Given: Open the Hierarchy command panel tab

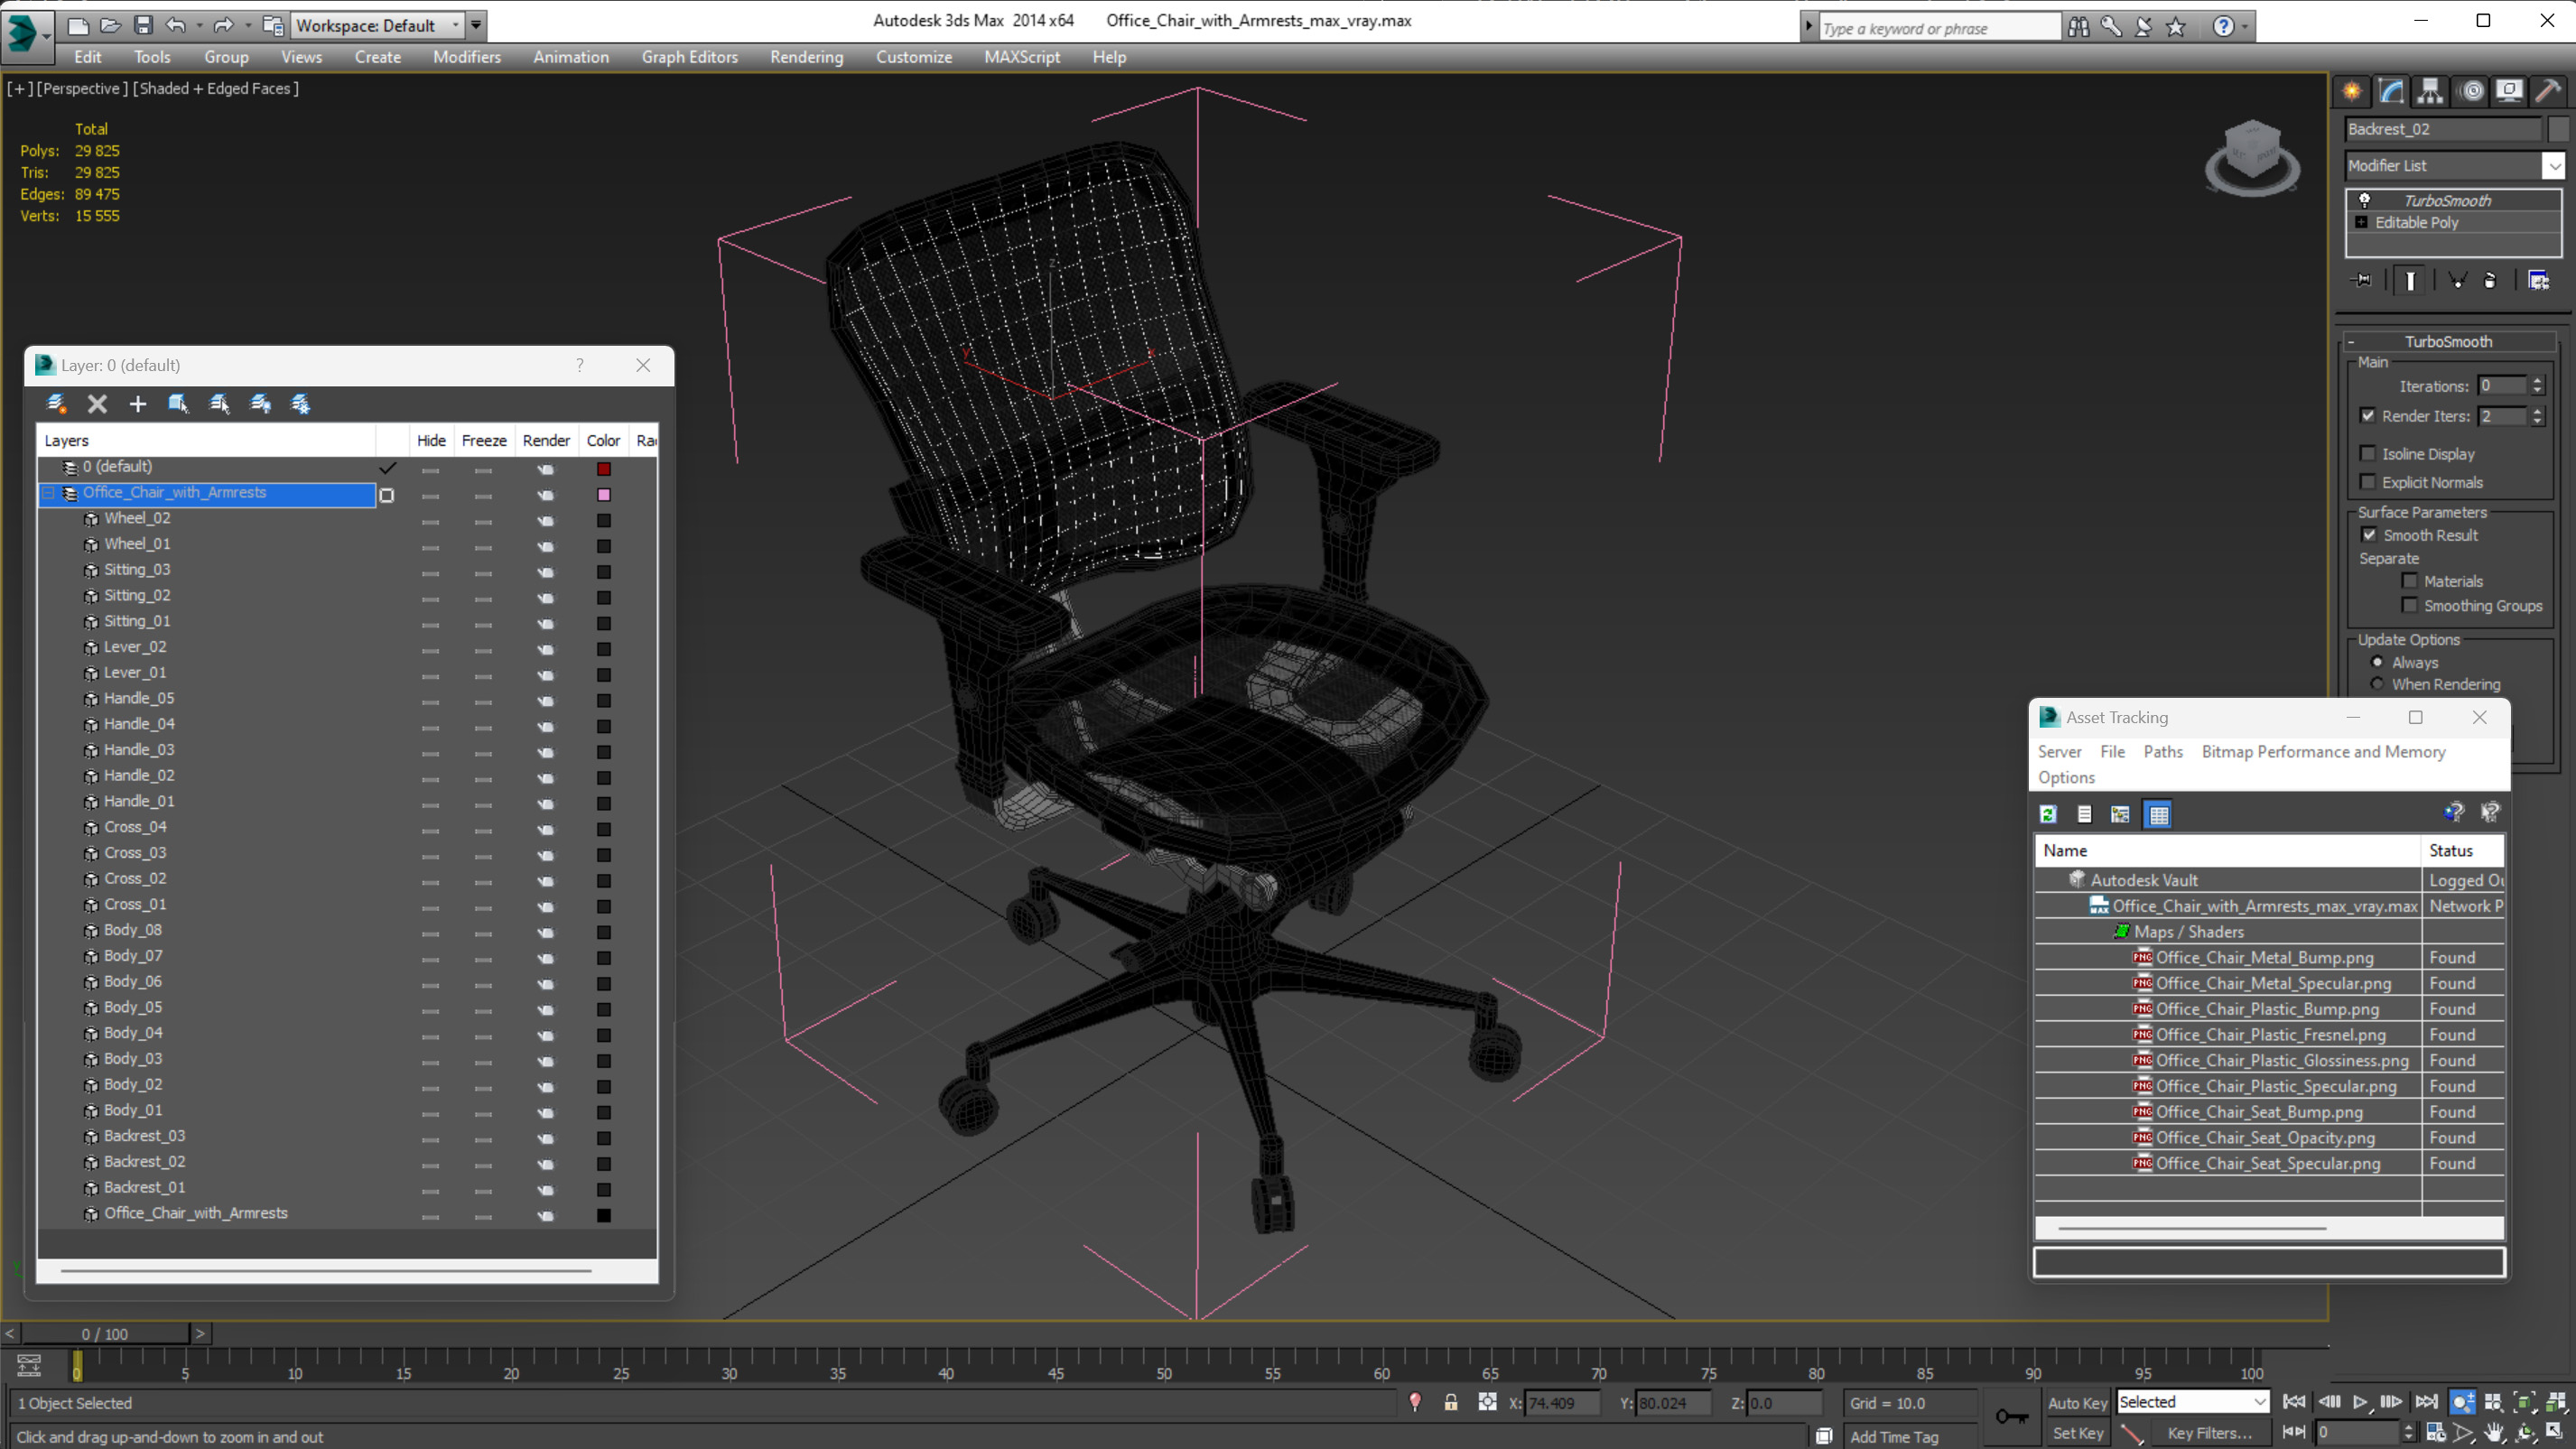Looking at the screenshot, I should tap(2430, 91).
